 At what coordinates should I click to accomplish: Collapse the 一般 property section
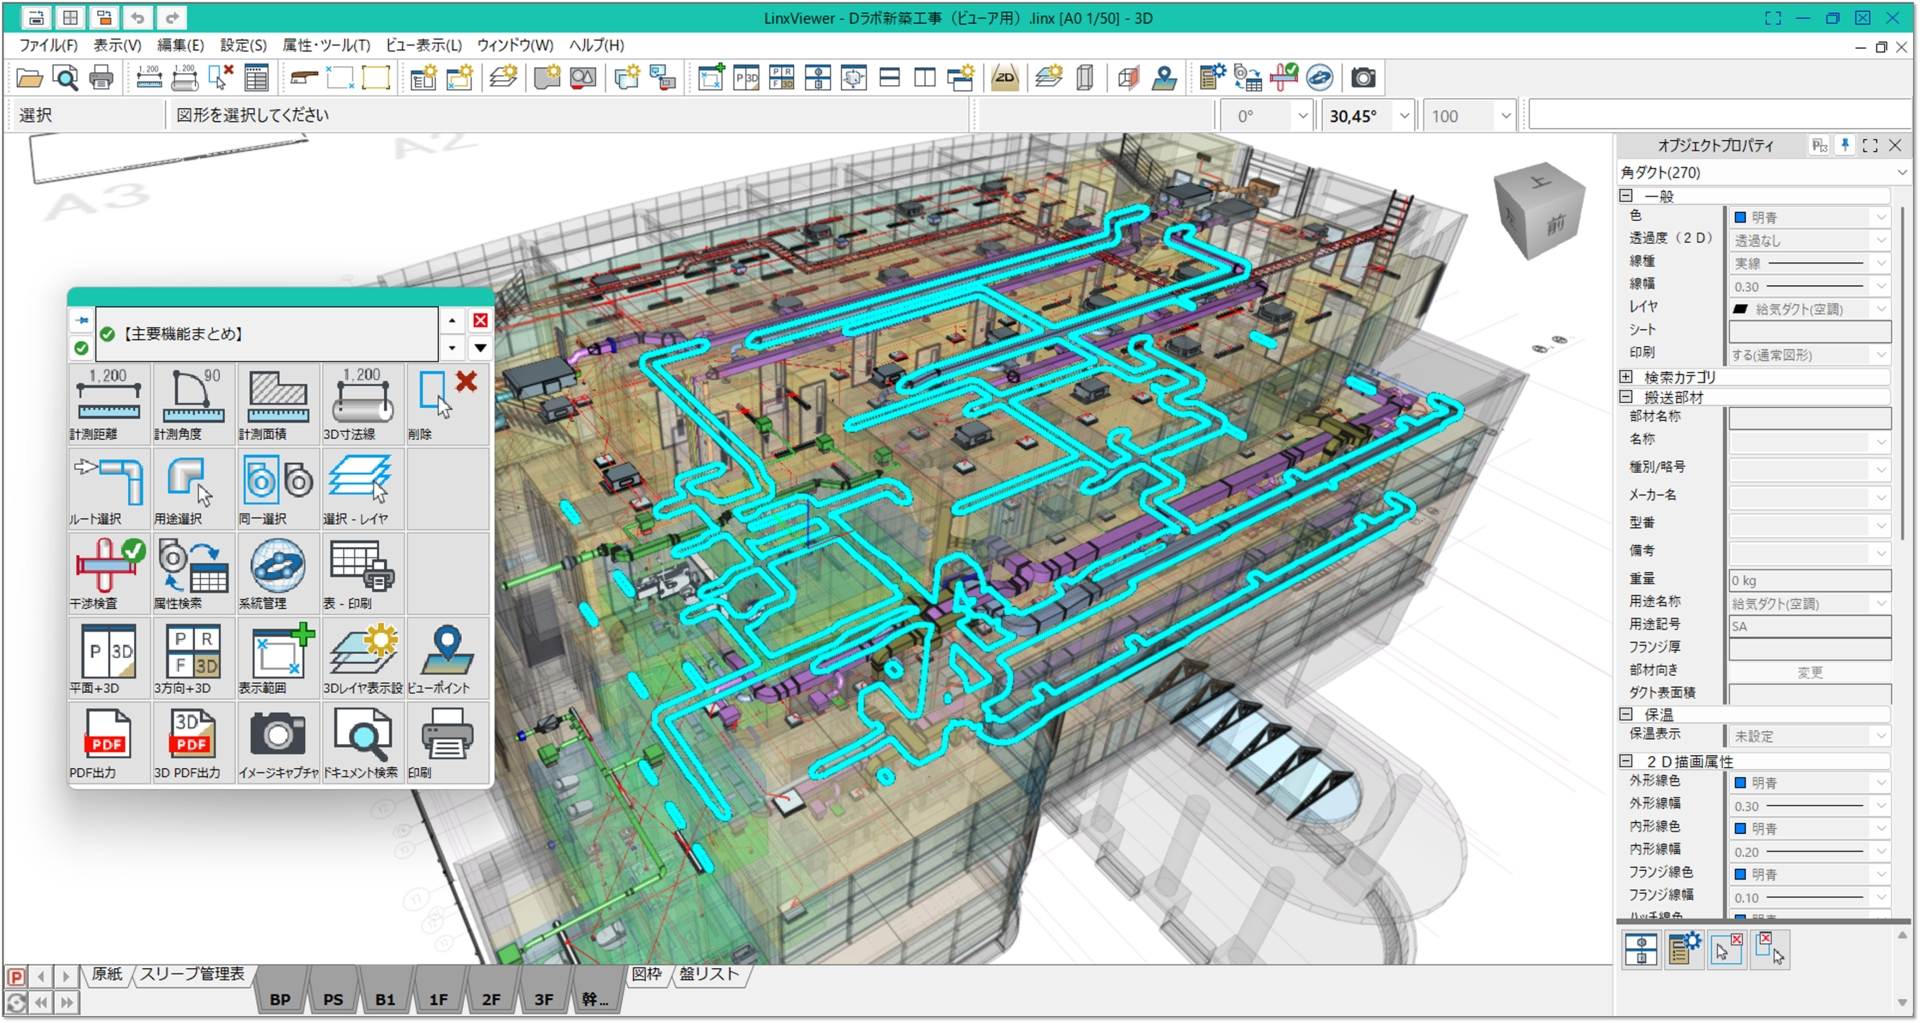click(x=1626, y=196)
